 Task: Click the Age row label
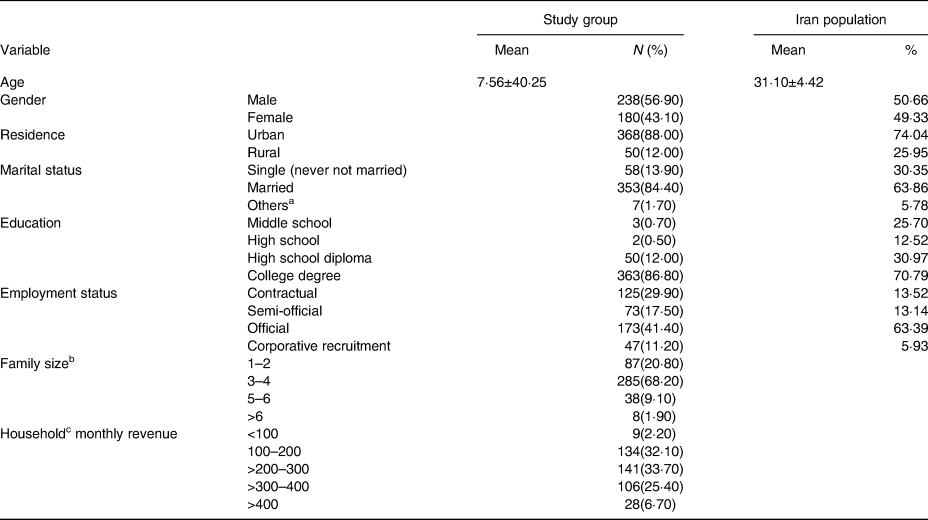[13, 82]
